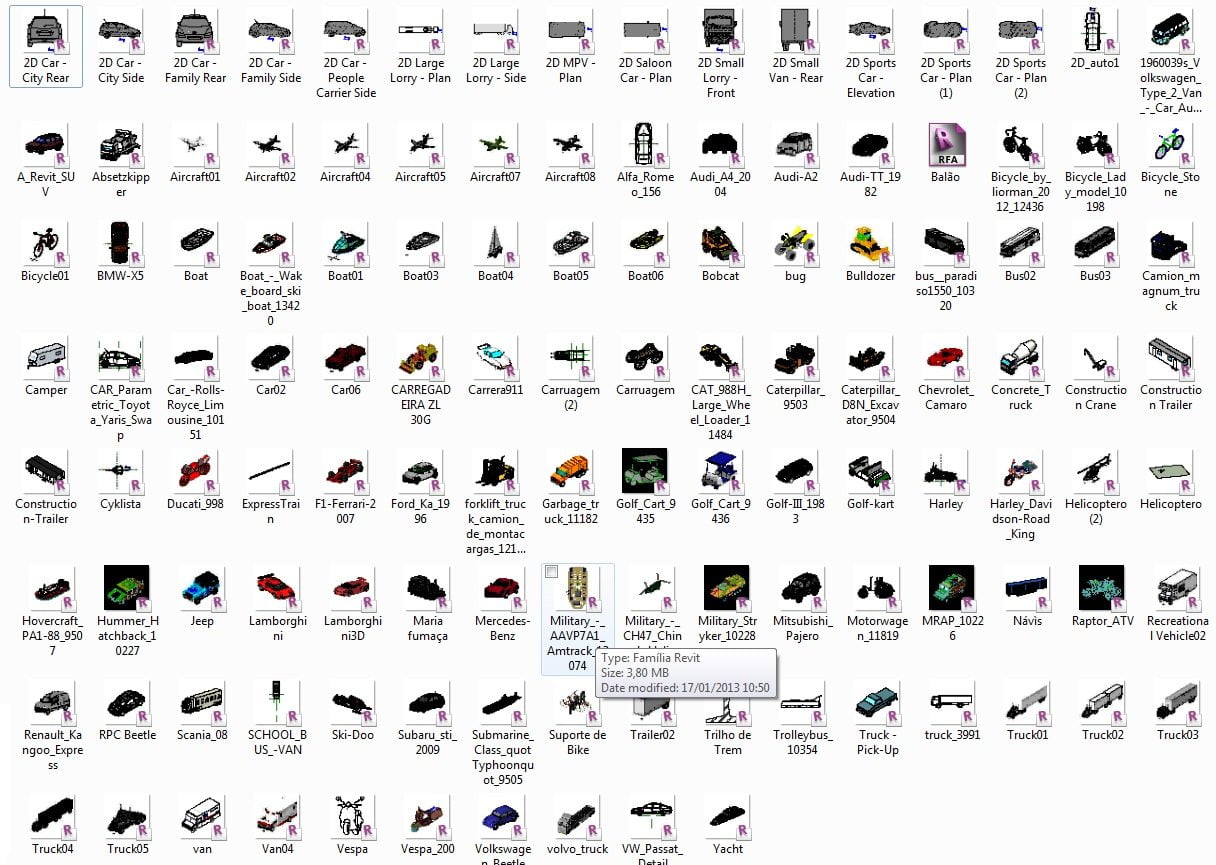Select the Bobcat file icon

pyautogui.click(x=720, y=246)
